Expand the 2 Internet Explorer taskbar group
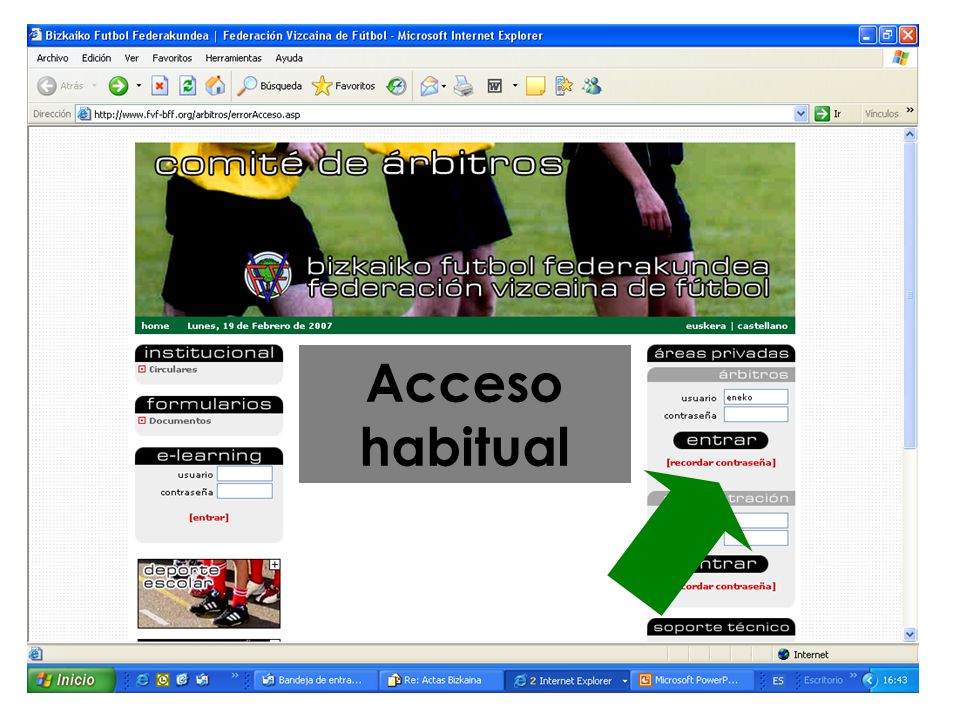The width and height of the screenshot is (960, 720). (571, 681)
